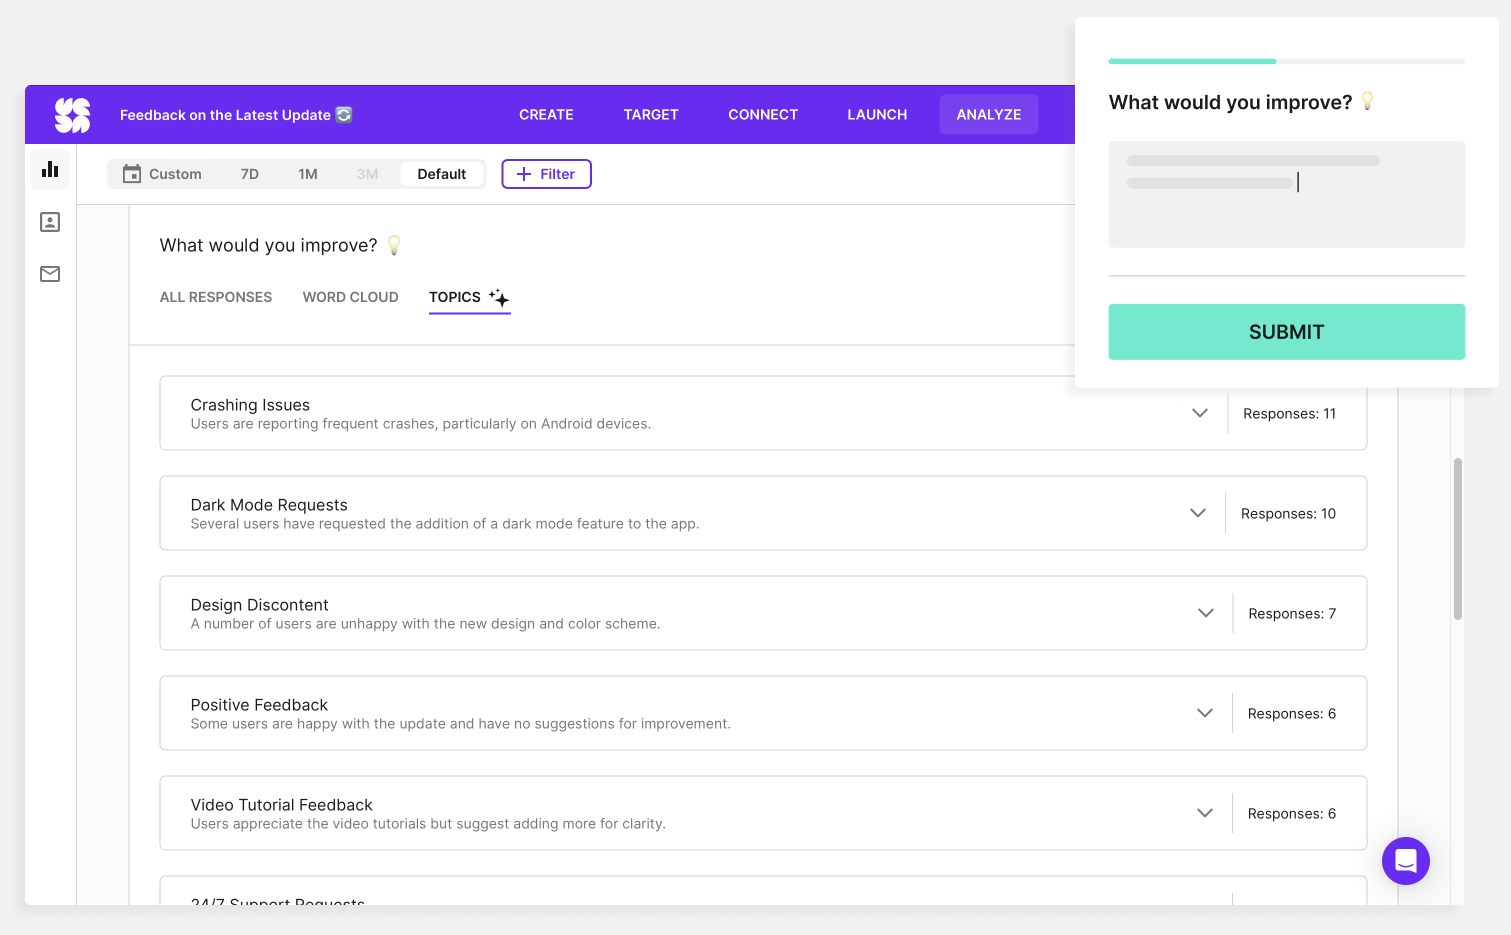The height and width of the screenshot is (935, 1511).
Task: Go to the TARGET tab
Action: [651, 115]
